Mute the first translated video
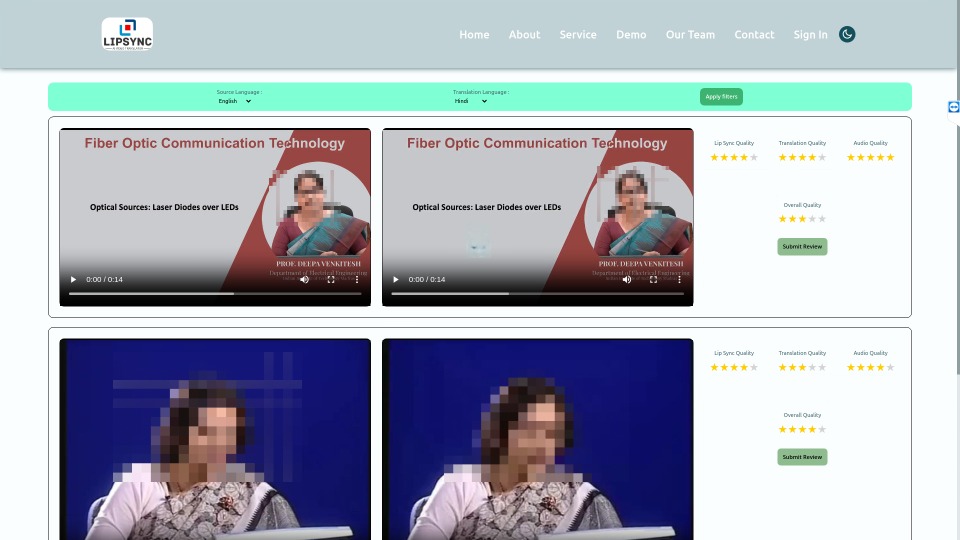960x540 pixels. coord(626,279)
